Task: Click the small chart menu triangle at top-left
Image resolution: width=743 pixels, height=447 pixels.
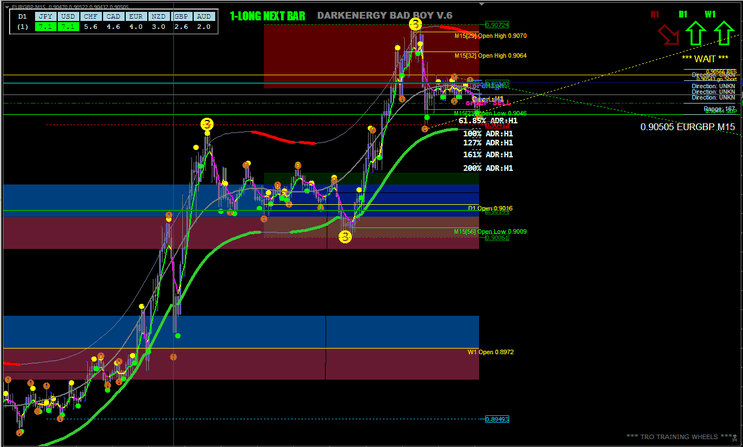Action: pos(6,6)
